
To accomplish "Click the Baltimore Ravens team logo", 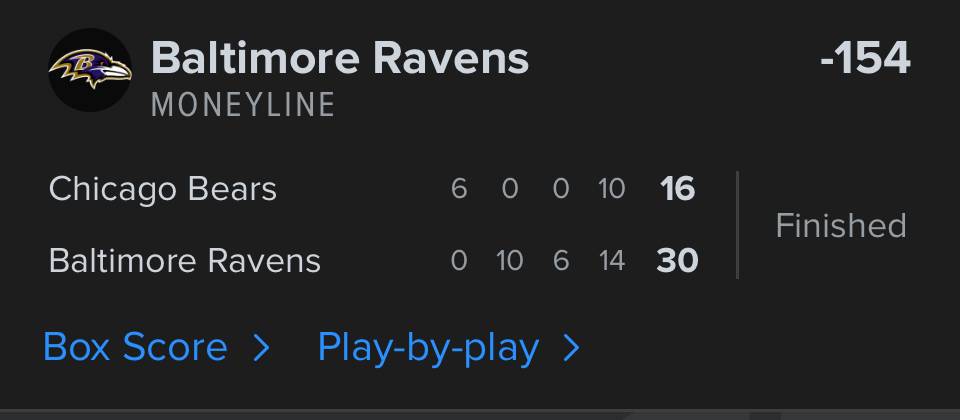I will tap(90, 70).
